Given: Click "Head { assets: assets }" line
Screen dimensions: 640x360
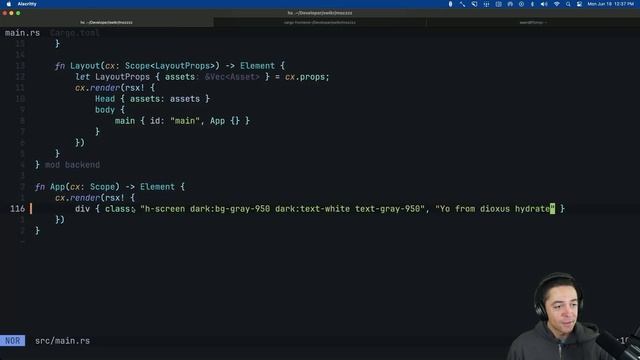Looking at the screenshot, I should (152, 99).
